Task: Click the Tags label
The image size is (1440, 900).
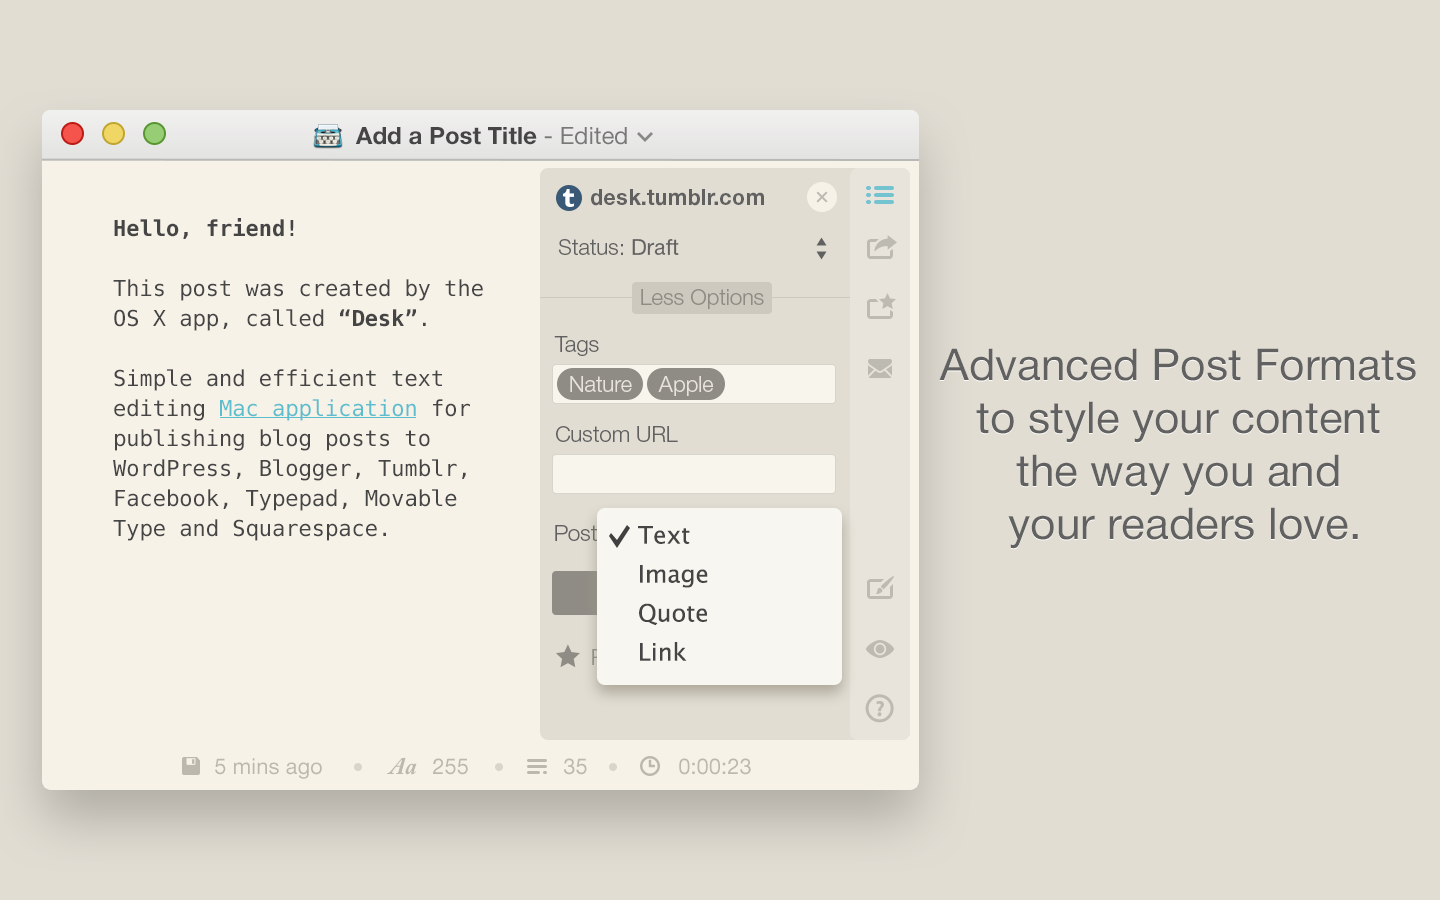Action: (x=577, y=344)
